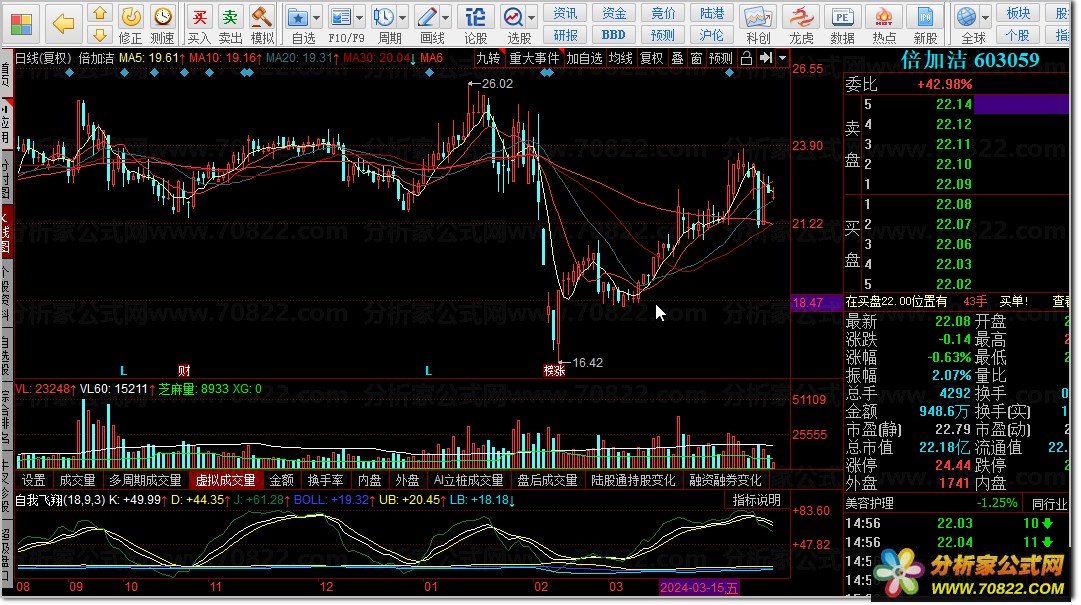The image size is (1081, 605).
Task: Click the 板块 sector button
Action: coord(1018,13)
